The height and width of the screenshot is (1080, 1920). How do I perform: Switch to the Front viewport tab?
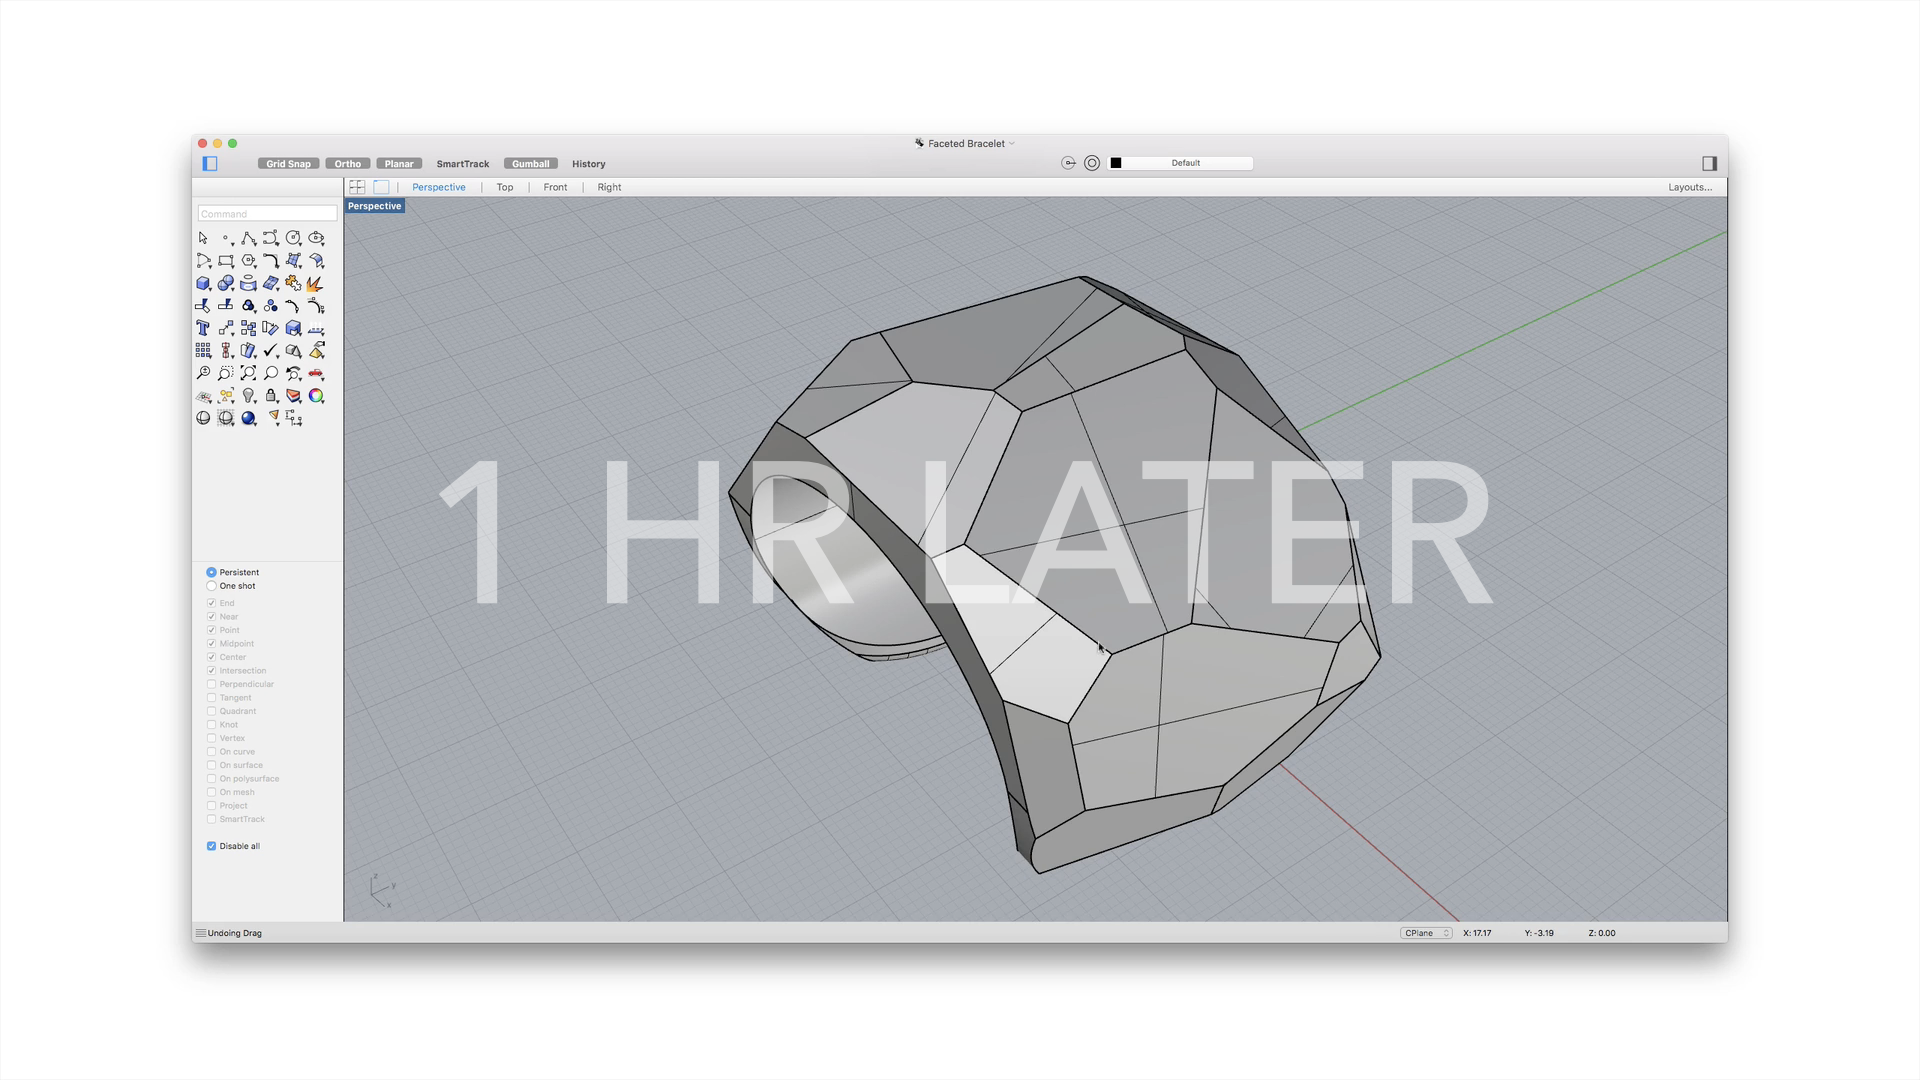point(555,187)
